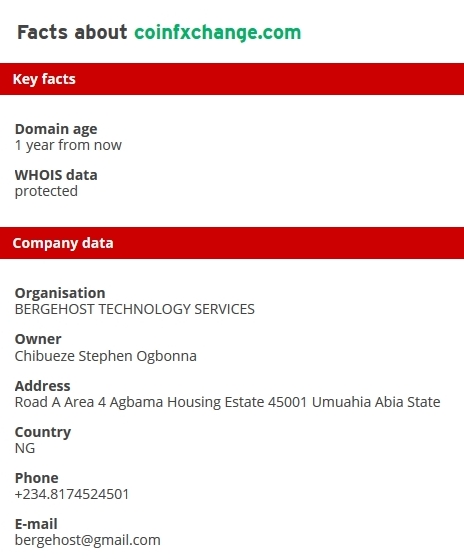
Task: Click the Owner label
Action: [x=38, y=339]
